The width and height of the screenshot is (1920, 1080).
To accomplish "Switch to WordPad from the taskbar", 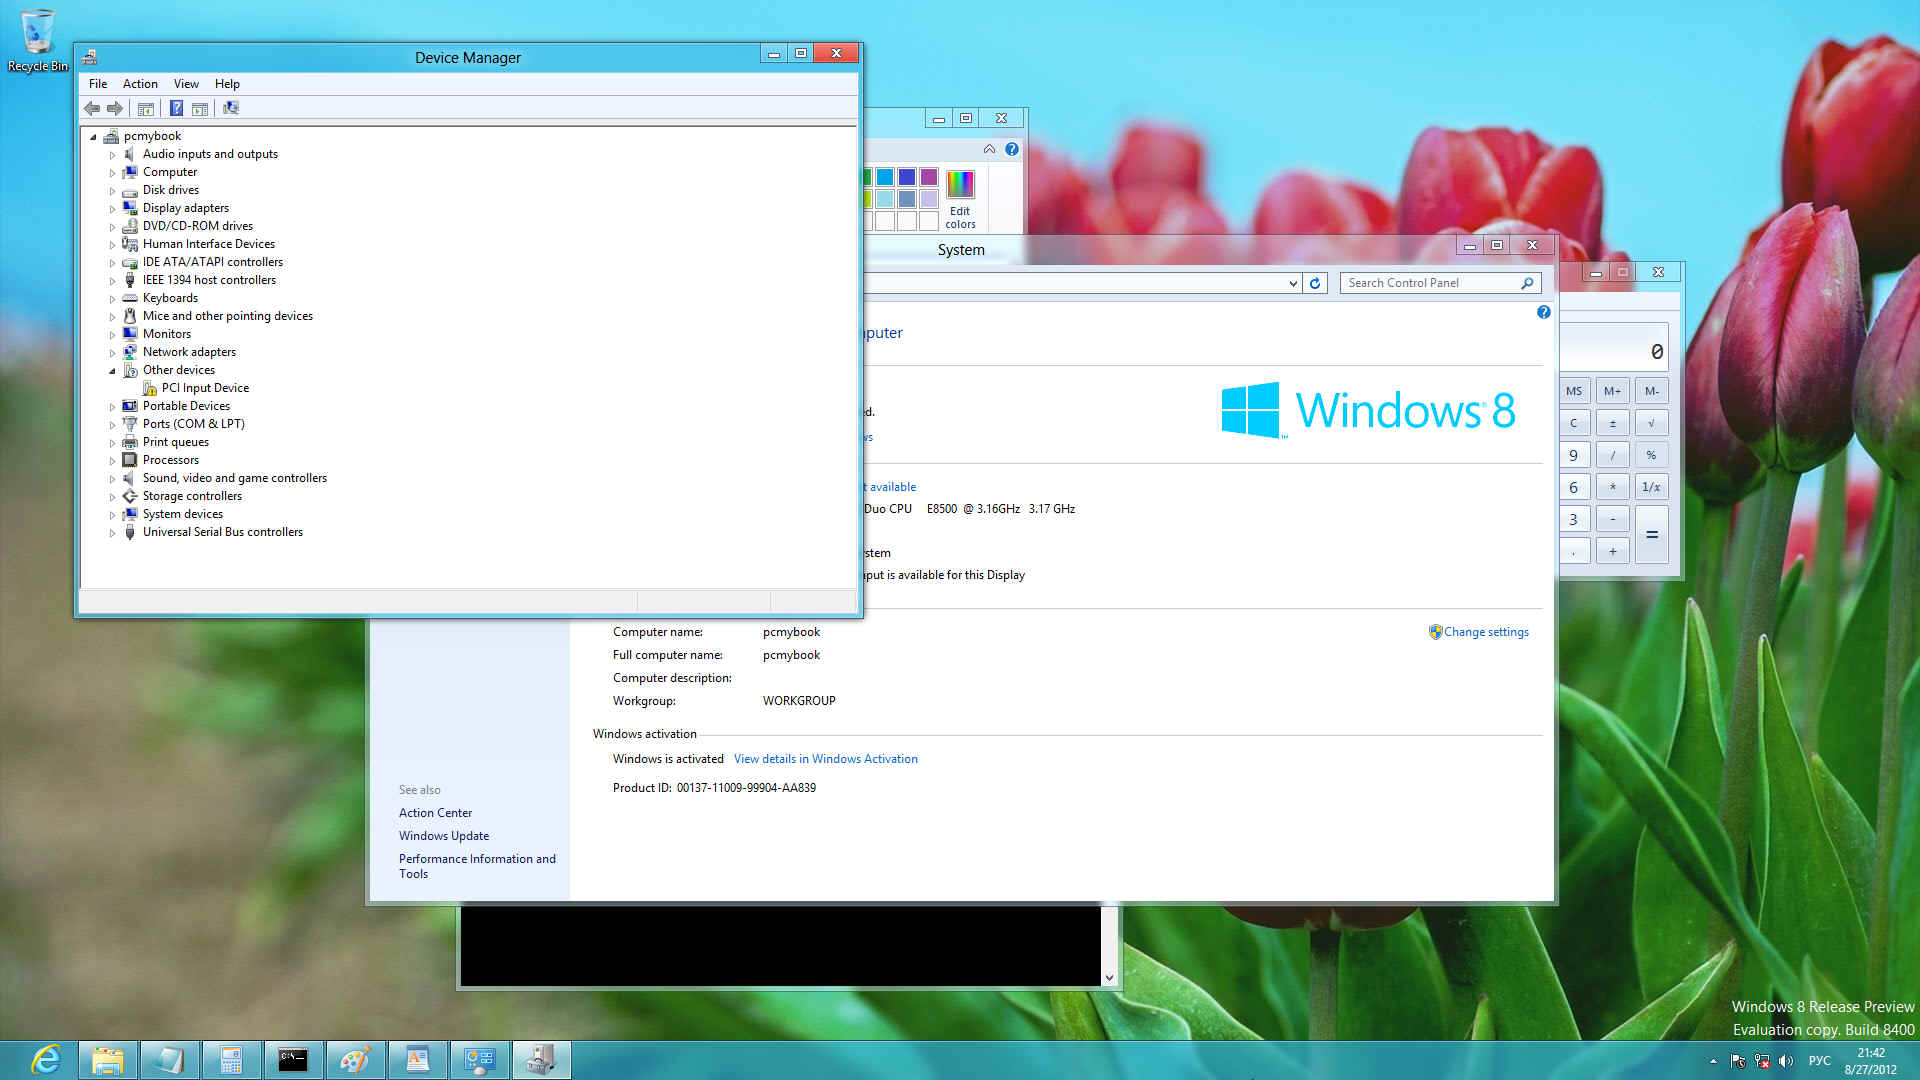I will click(417, 1060).
